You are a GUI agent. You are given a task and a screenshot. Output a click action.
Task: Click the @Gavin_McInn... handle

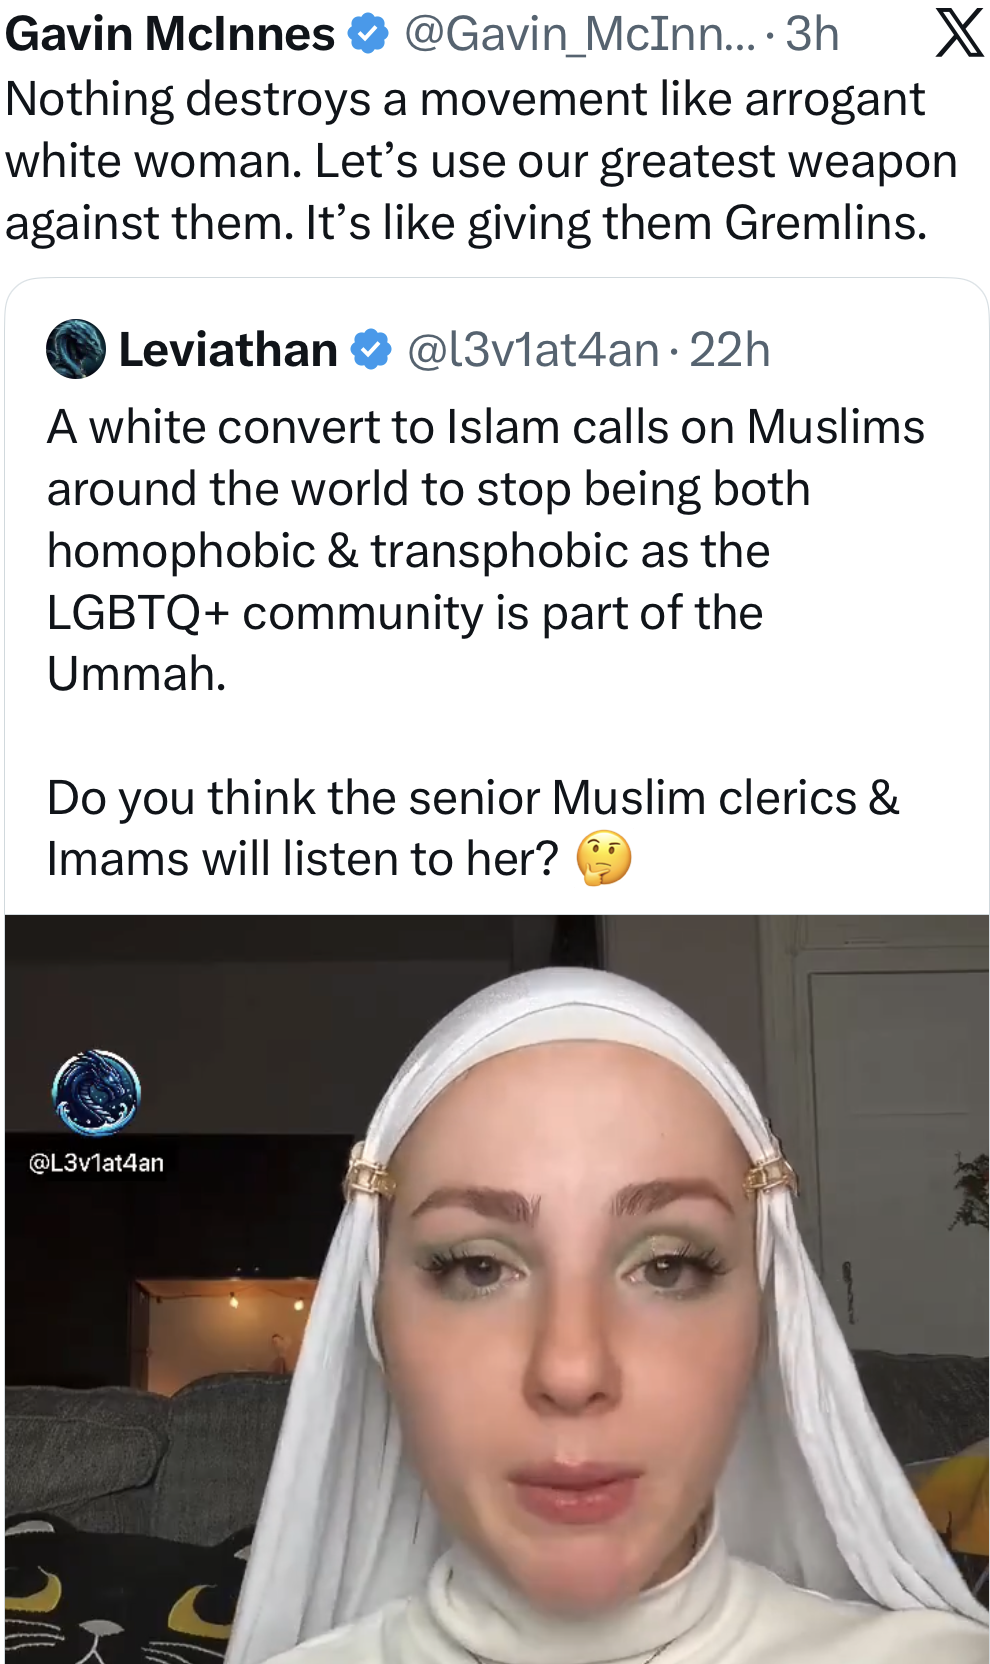(580, 35)
